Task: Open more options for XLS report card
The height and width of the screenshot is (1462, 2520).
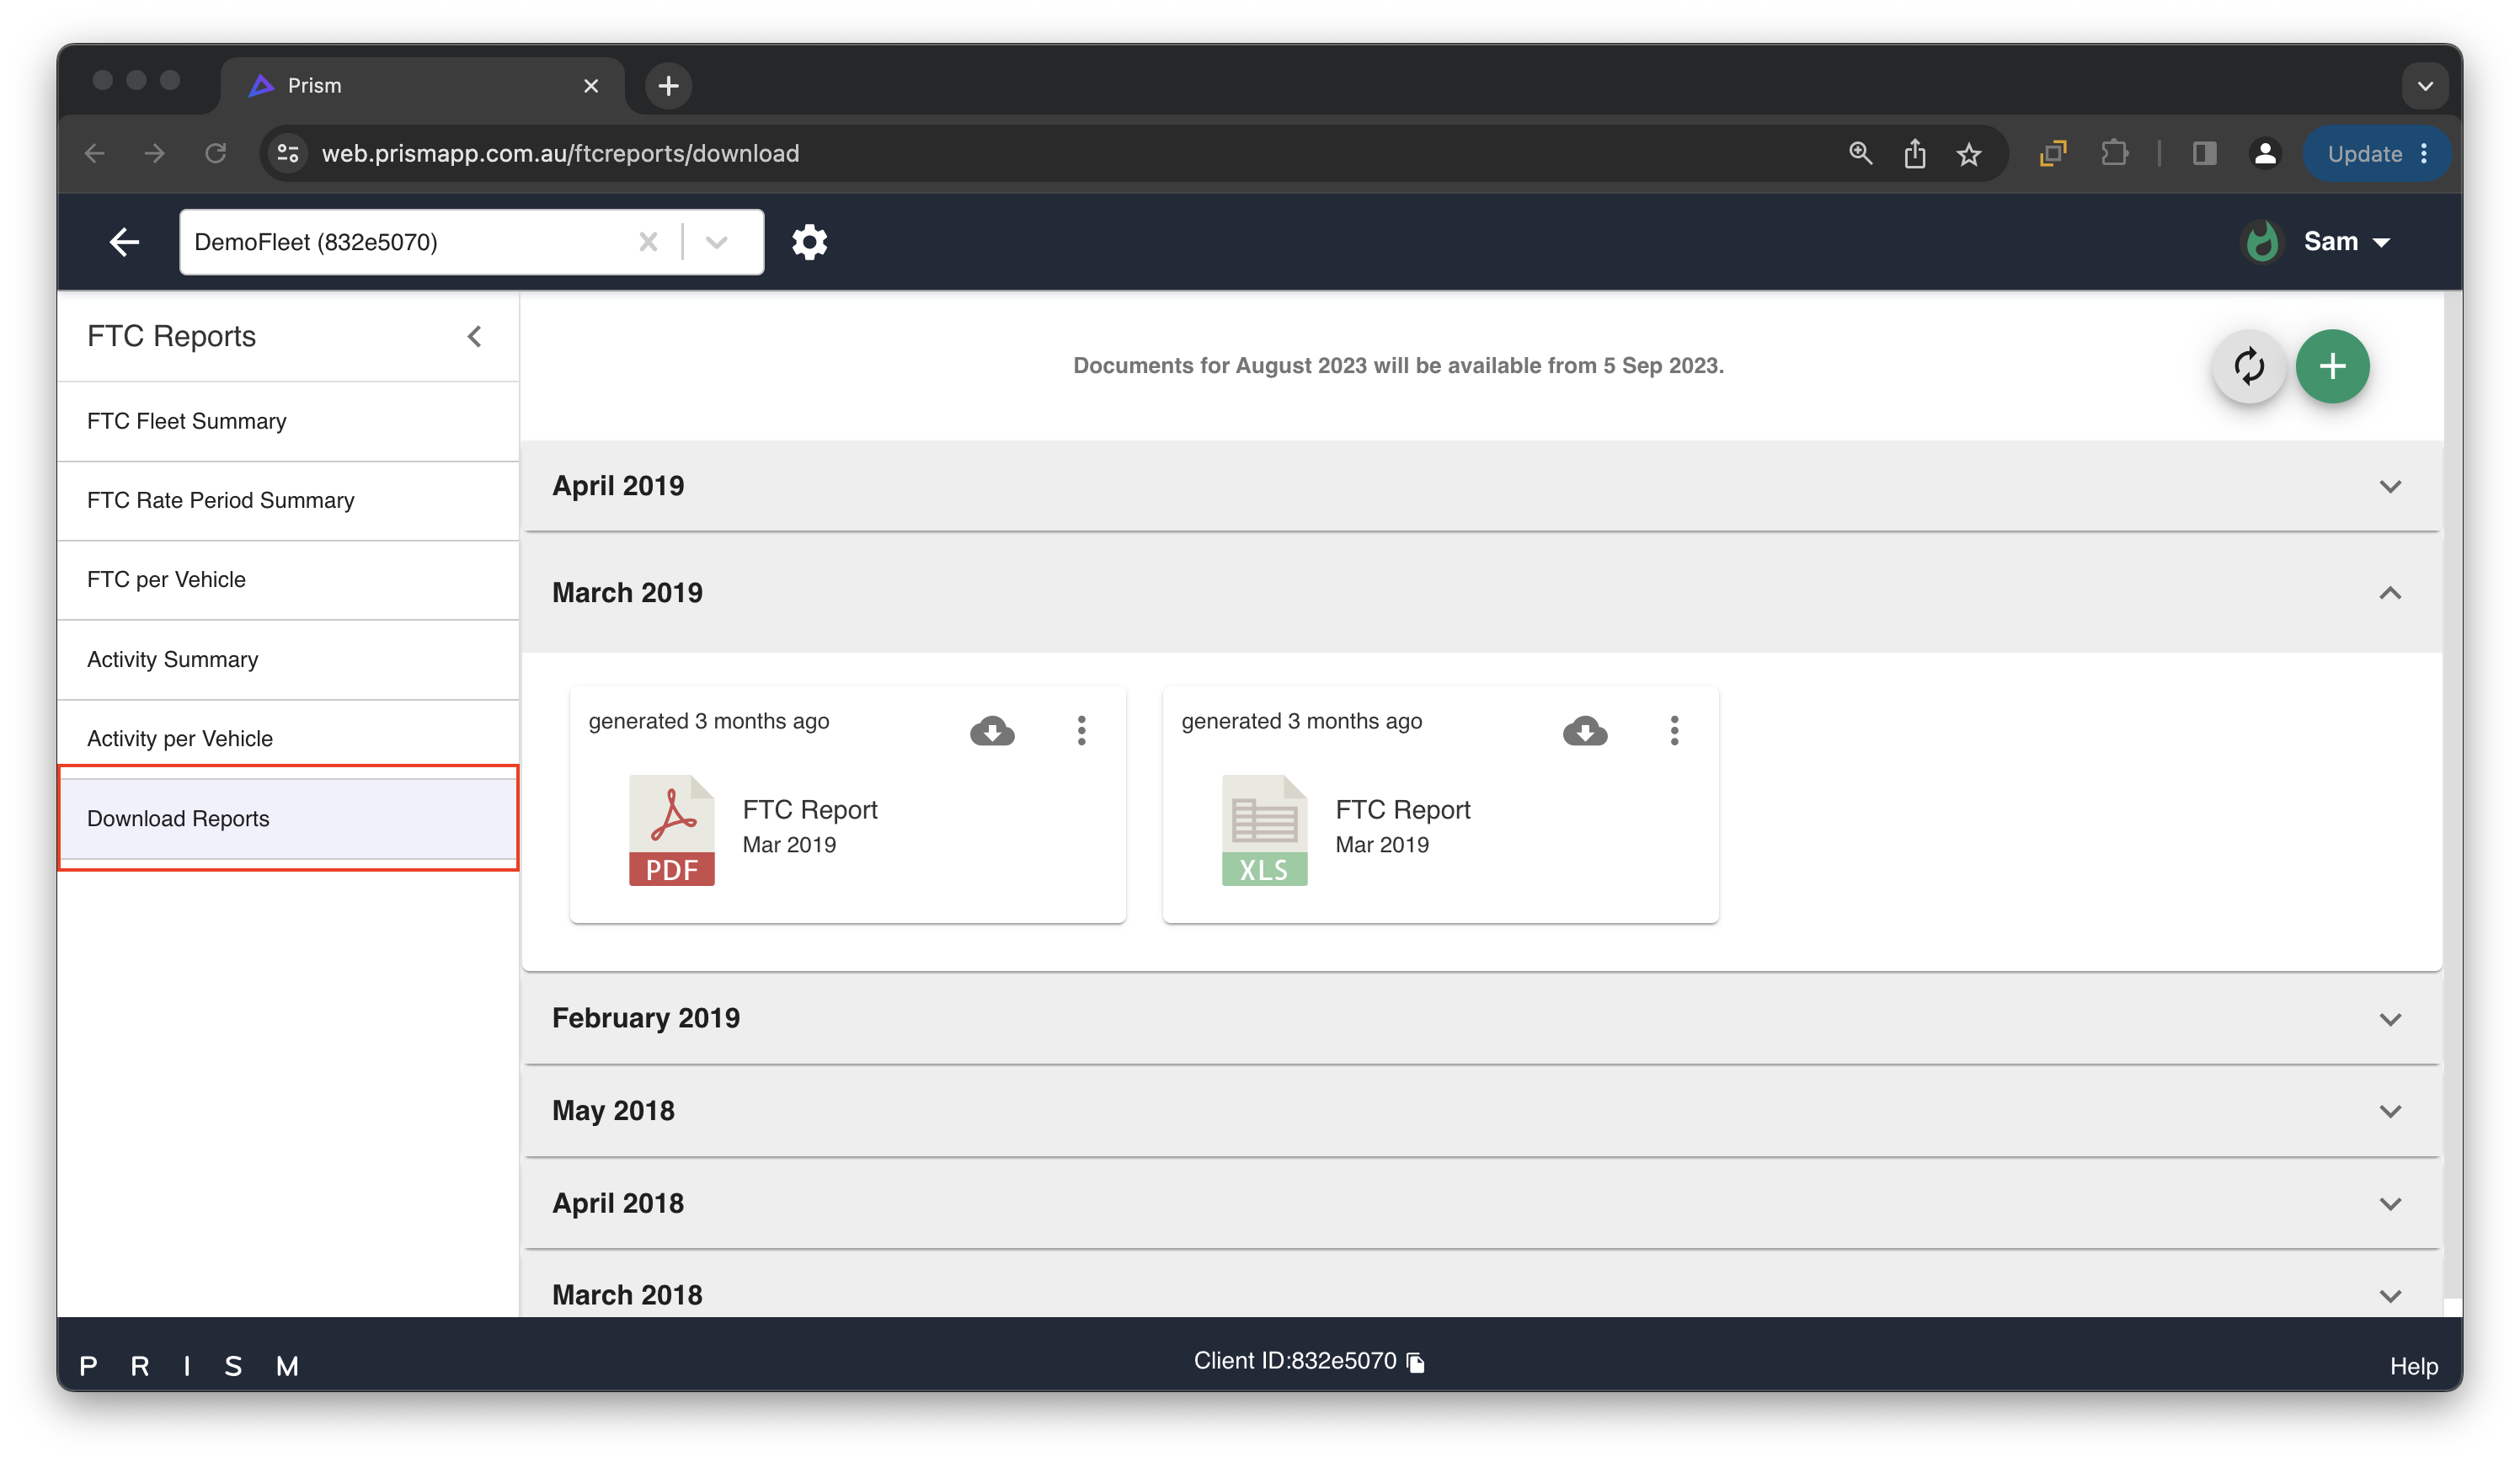Action: [x=1674, y=730]
